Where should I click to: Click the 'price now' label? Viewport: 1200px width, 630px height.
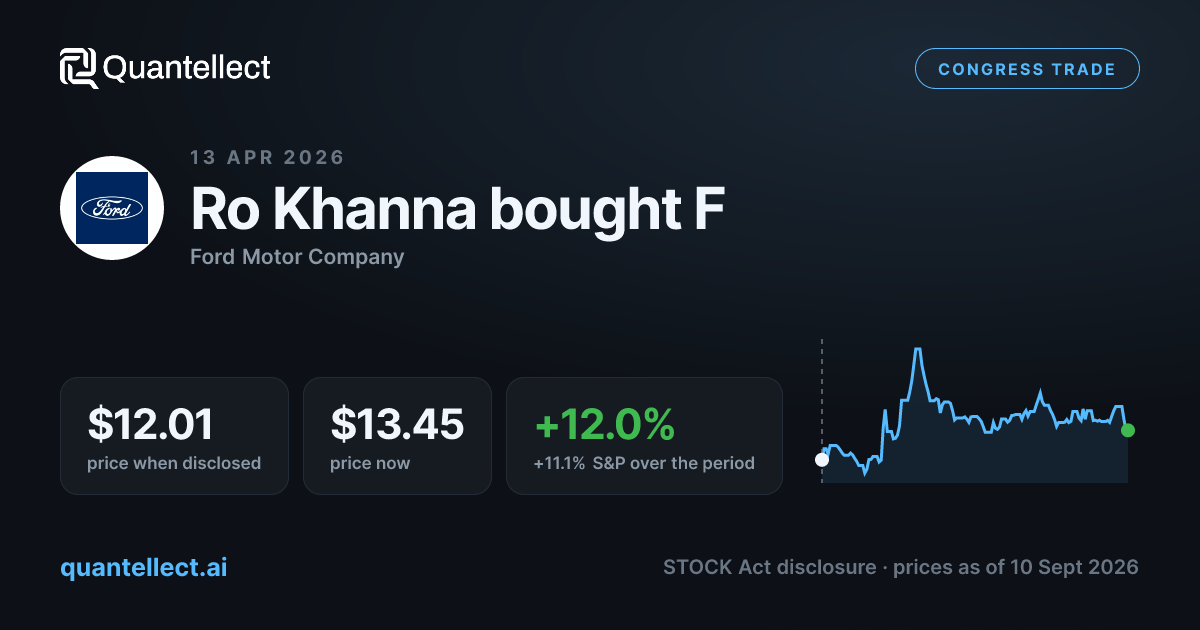pyautogui.click(x=370, y=463)
